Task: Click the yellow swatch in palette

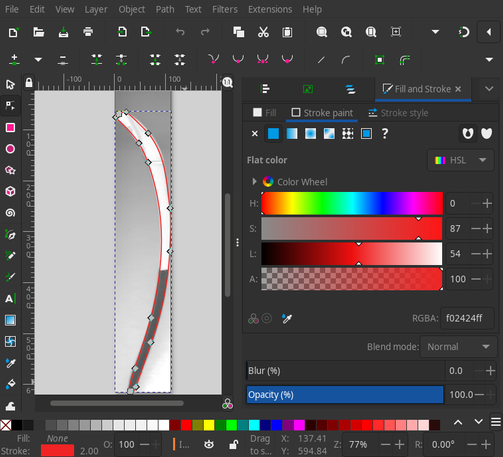Action: (x=209, y=425)
